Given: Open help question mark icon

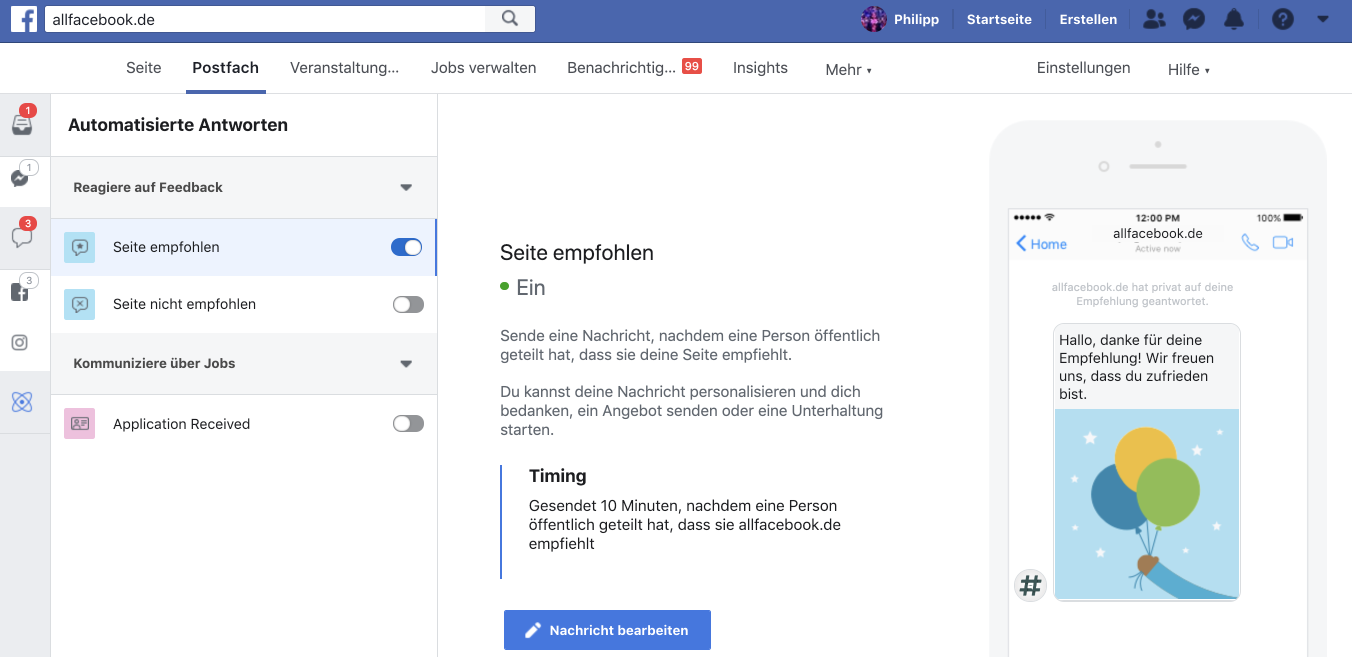Looking at the screenshot, I should (x=1283, y=19).
